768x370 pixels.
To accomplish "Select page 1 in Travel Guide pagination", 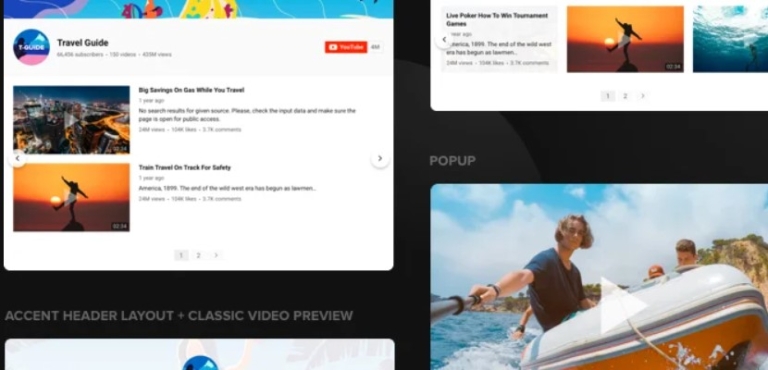I will (x=181, y=255).
